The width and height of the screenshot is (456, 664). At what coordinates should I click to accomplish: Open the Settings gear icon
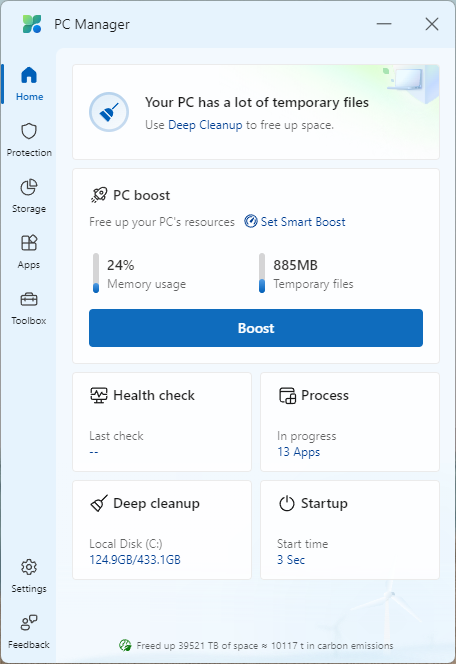(x=29, y=567)
